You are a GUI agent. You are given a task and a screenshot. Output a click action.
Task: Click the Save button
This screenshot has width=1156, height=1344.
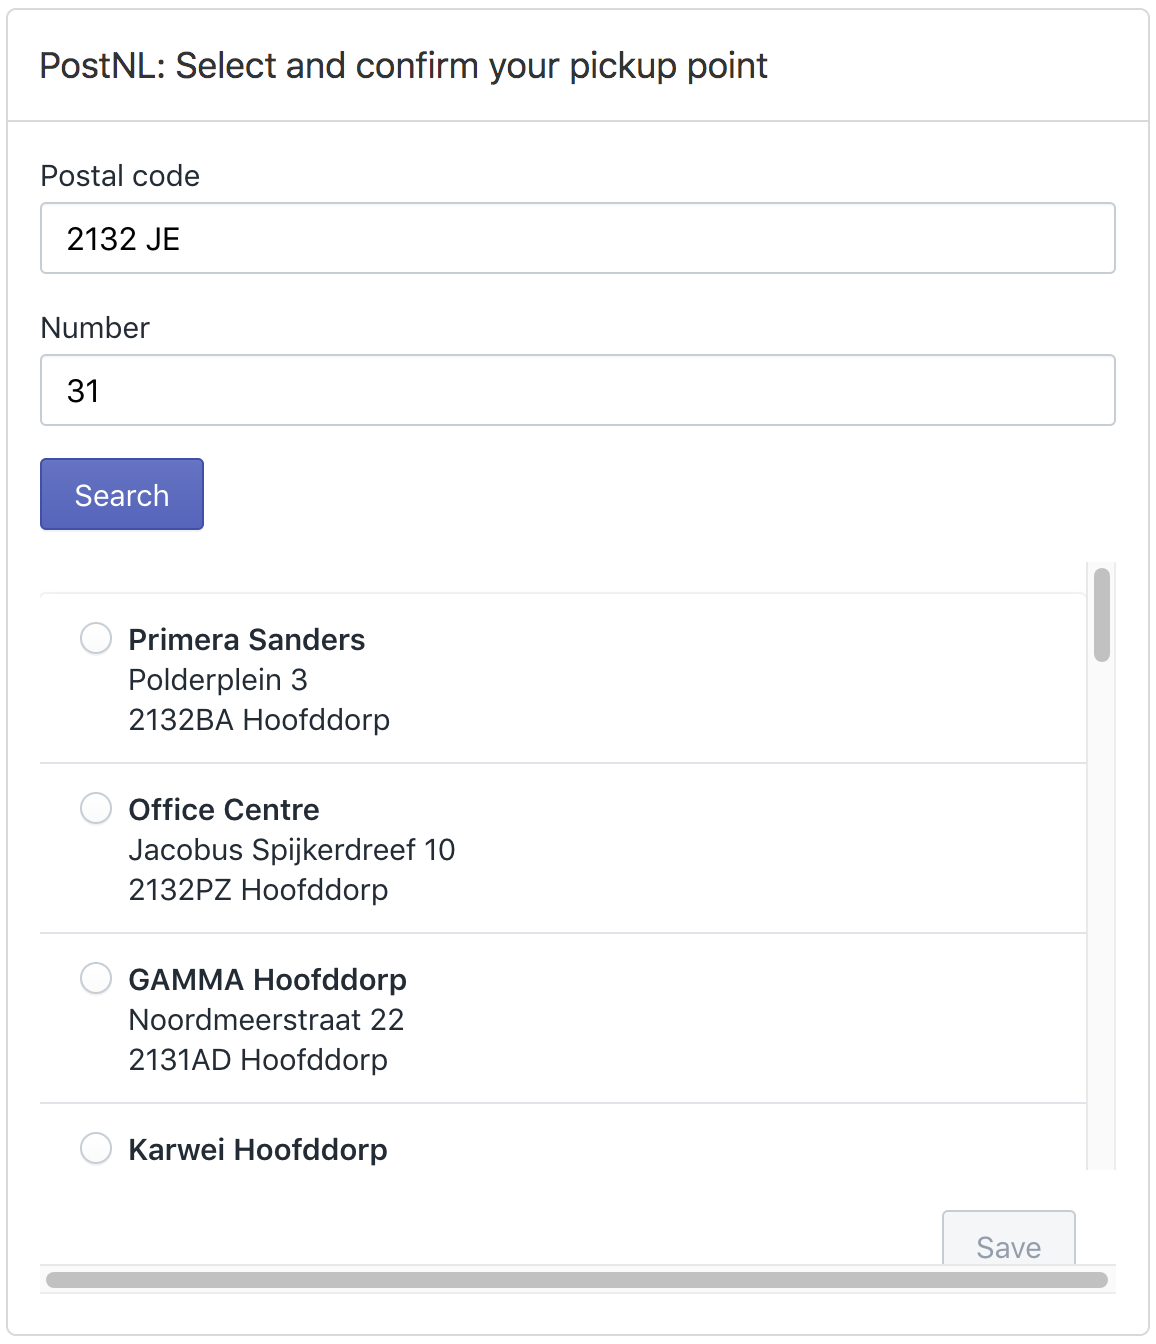[x=1008, y=1242]
